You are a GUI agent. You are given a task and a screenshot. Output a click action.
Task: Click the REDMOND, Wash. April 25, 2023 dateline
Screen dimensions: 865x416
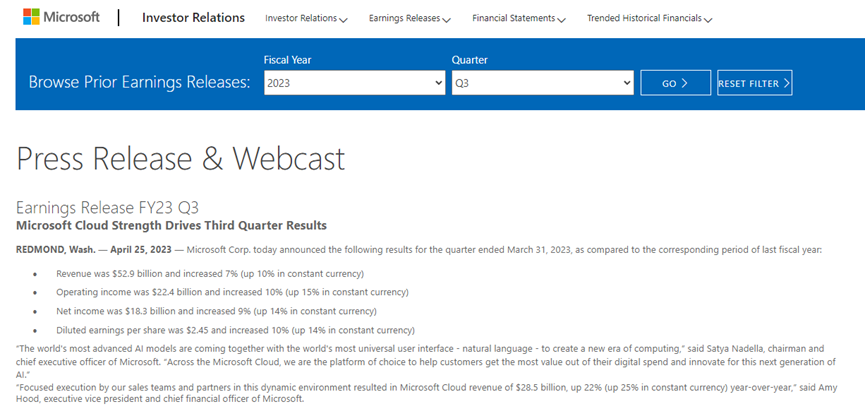(94, 249)
